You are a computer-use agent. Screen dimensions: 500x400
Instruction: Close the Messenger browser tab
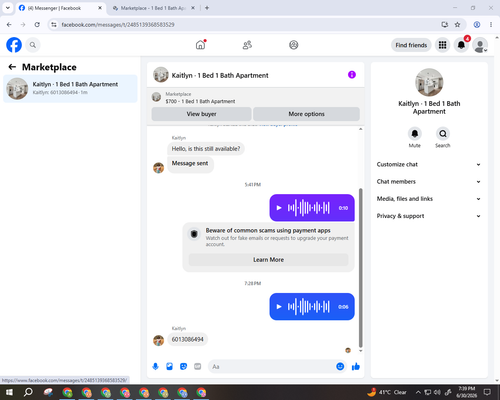[100, 8]
